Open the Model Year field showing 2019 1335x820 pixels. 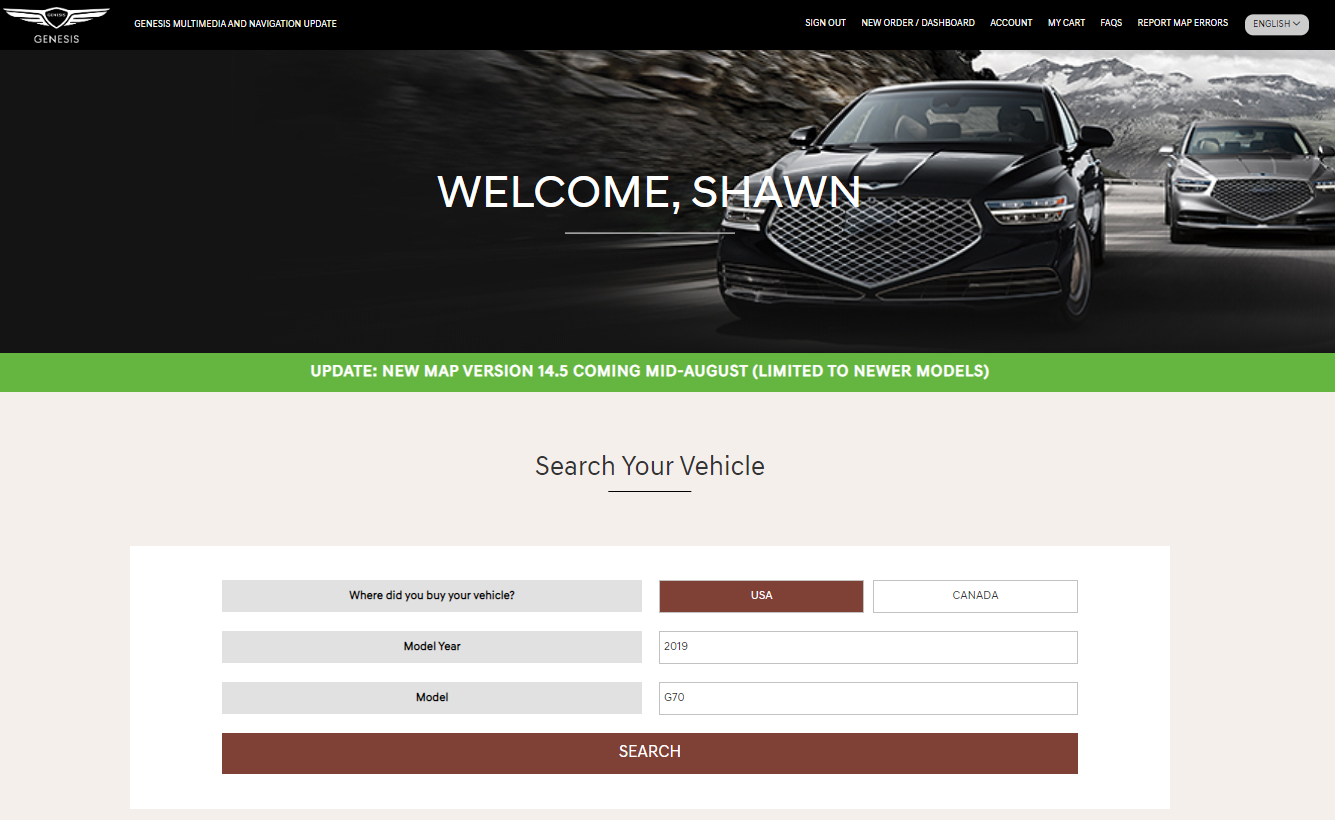pyautogui.click(x=868, y=647)
